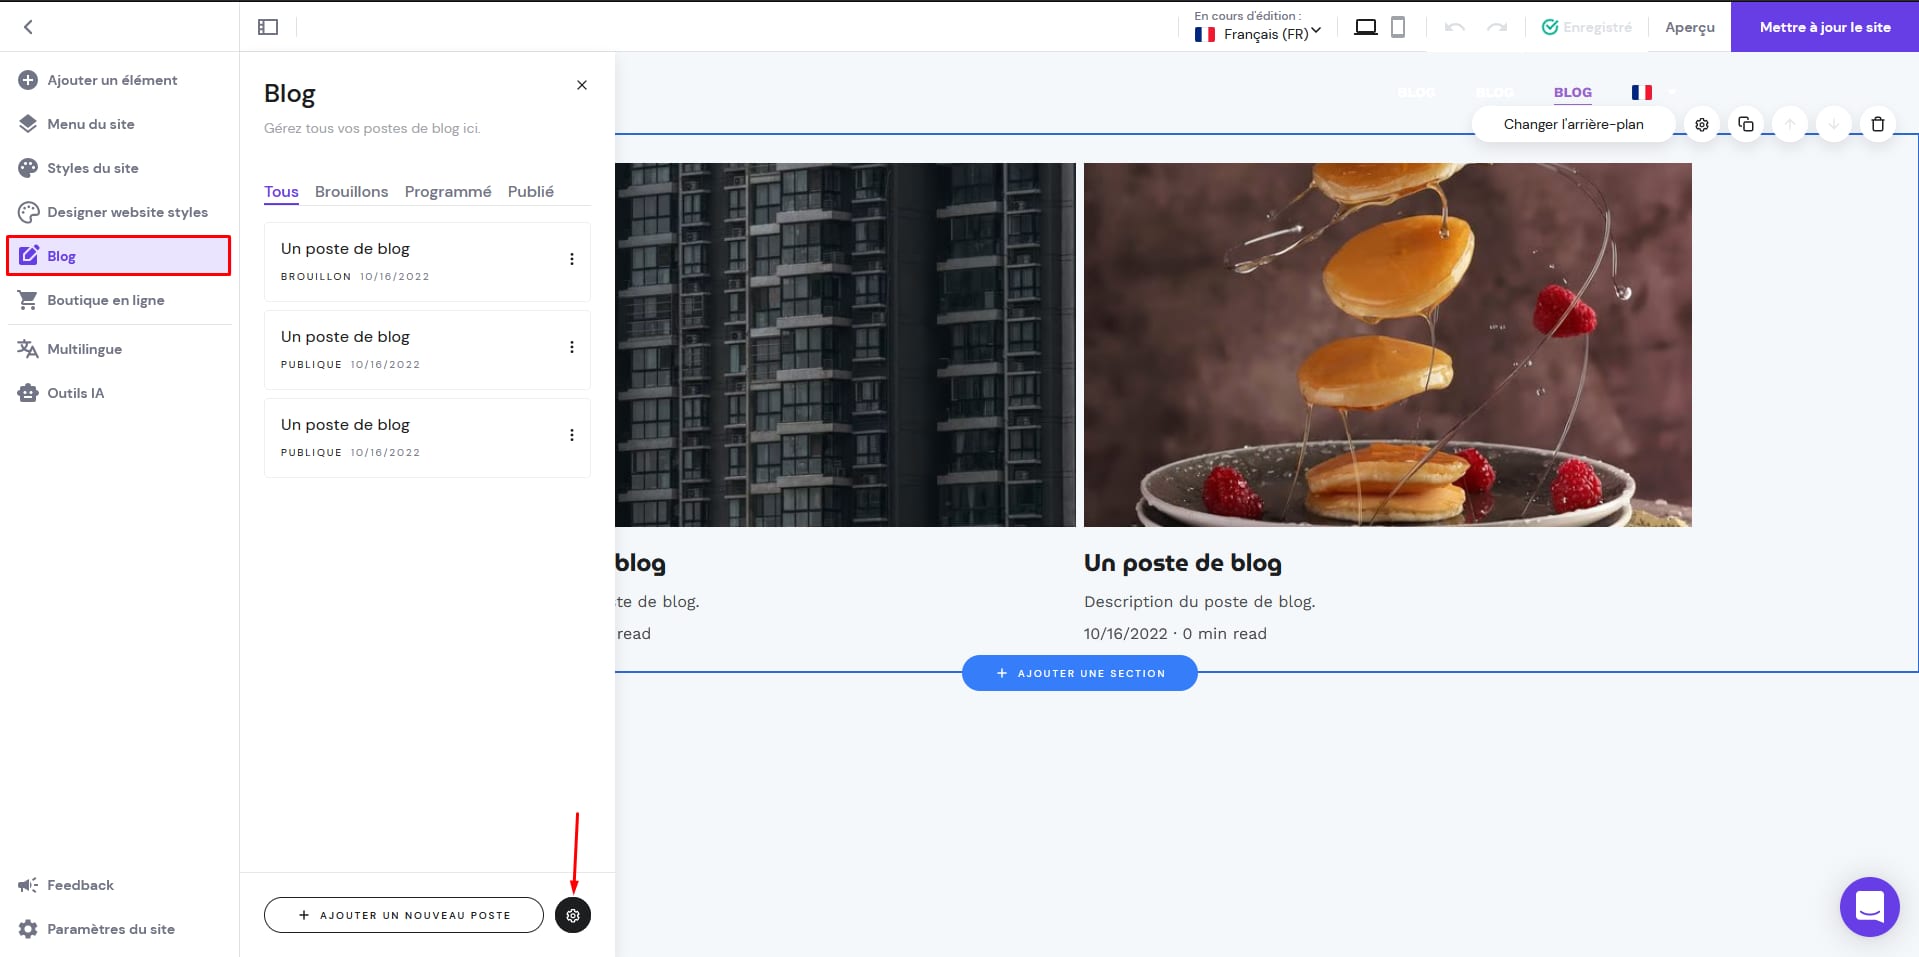This screenshot has height=957, width=1919.
Task: Duplicate the section with copy icon
Action: 1746,125
